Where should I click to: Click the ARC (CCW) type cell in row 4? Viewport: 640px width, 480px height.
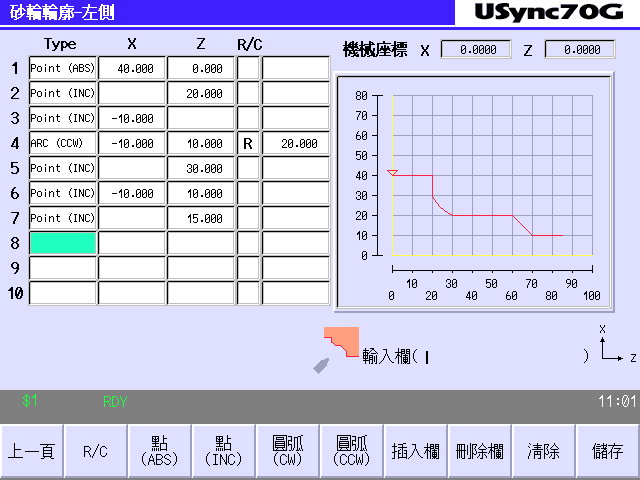tap(62, 143)
